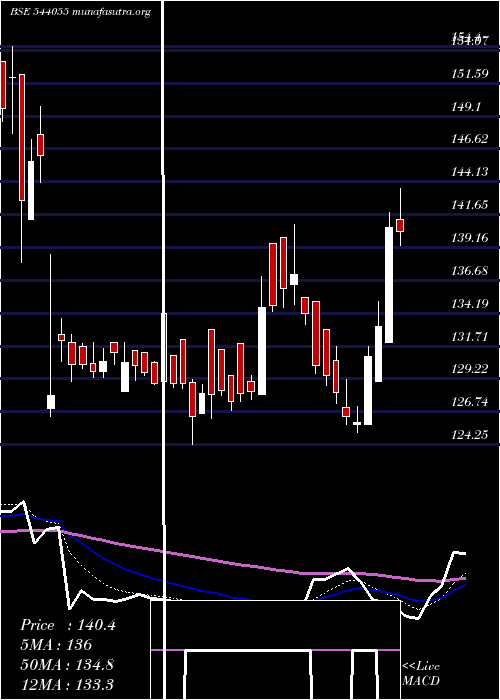Select the 139.16 price axis label
This screenshot has height=700, width=500.
click(x=470, y=238)
